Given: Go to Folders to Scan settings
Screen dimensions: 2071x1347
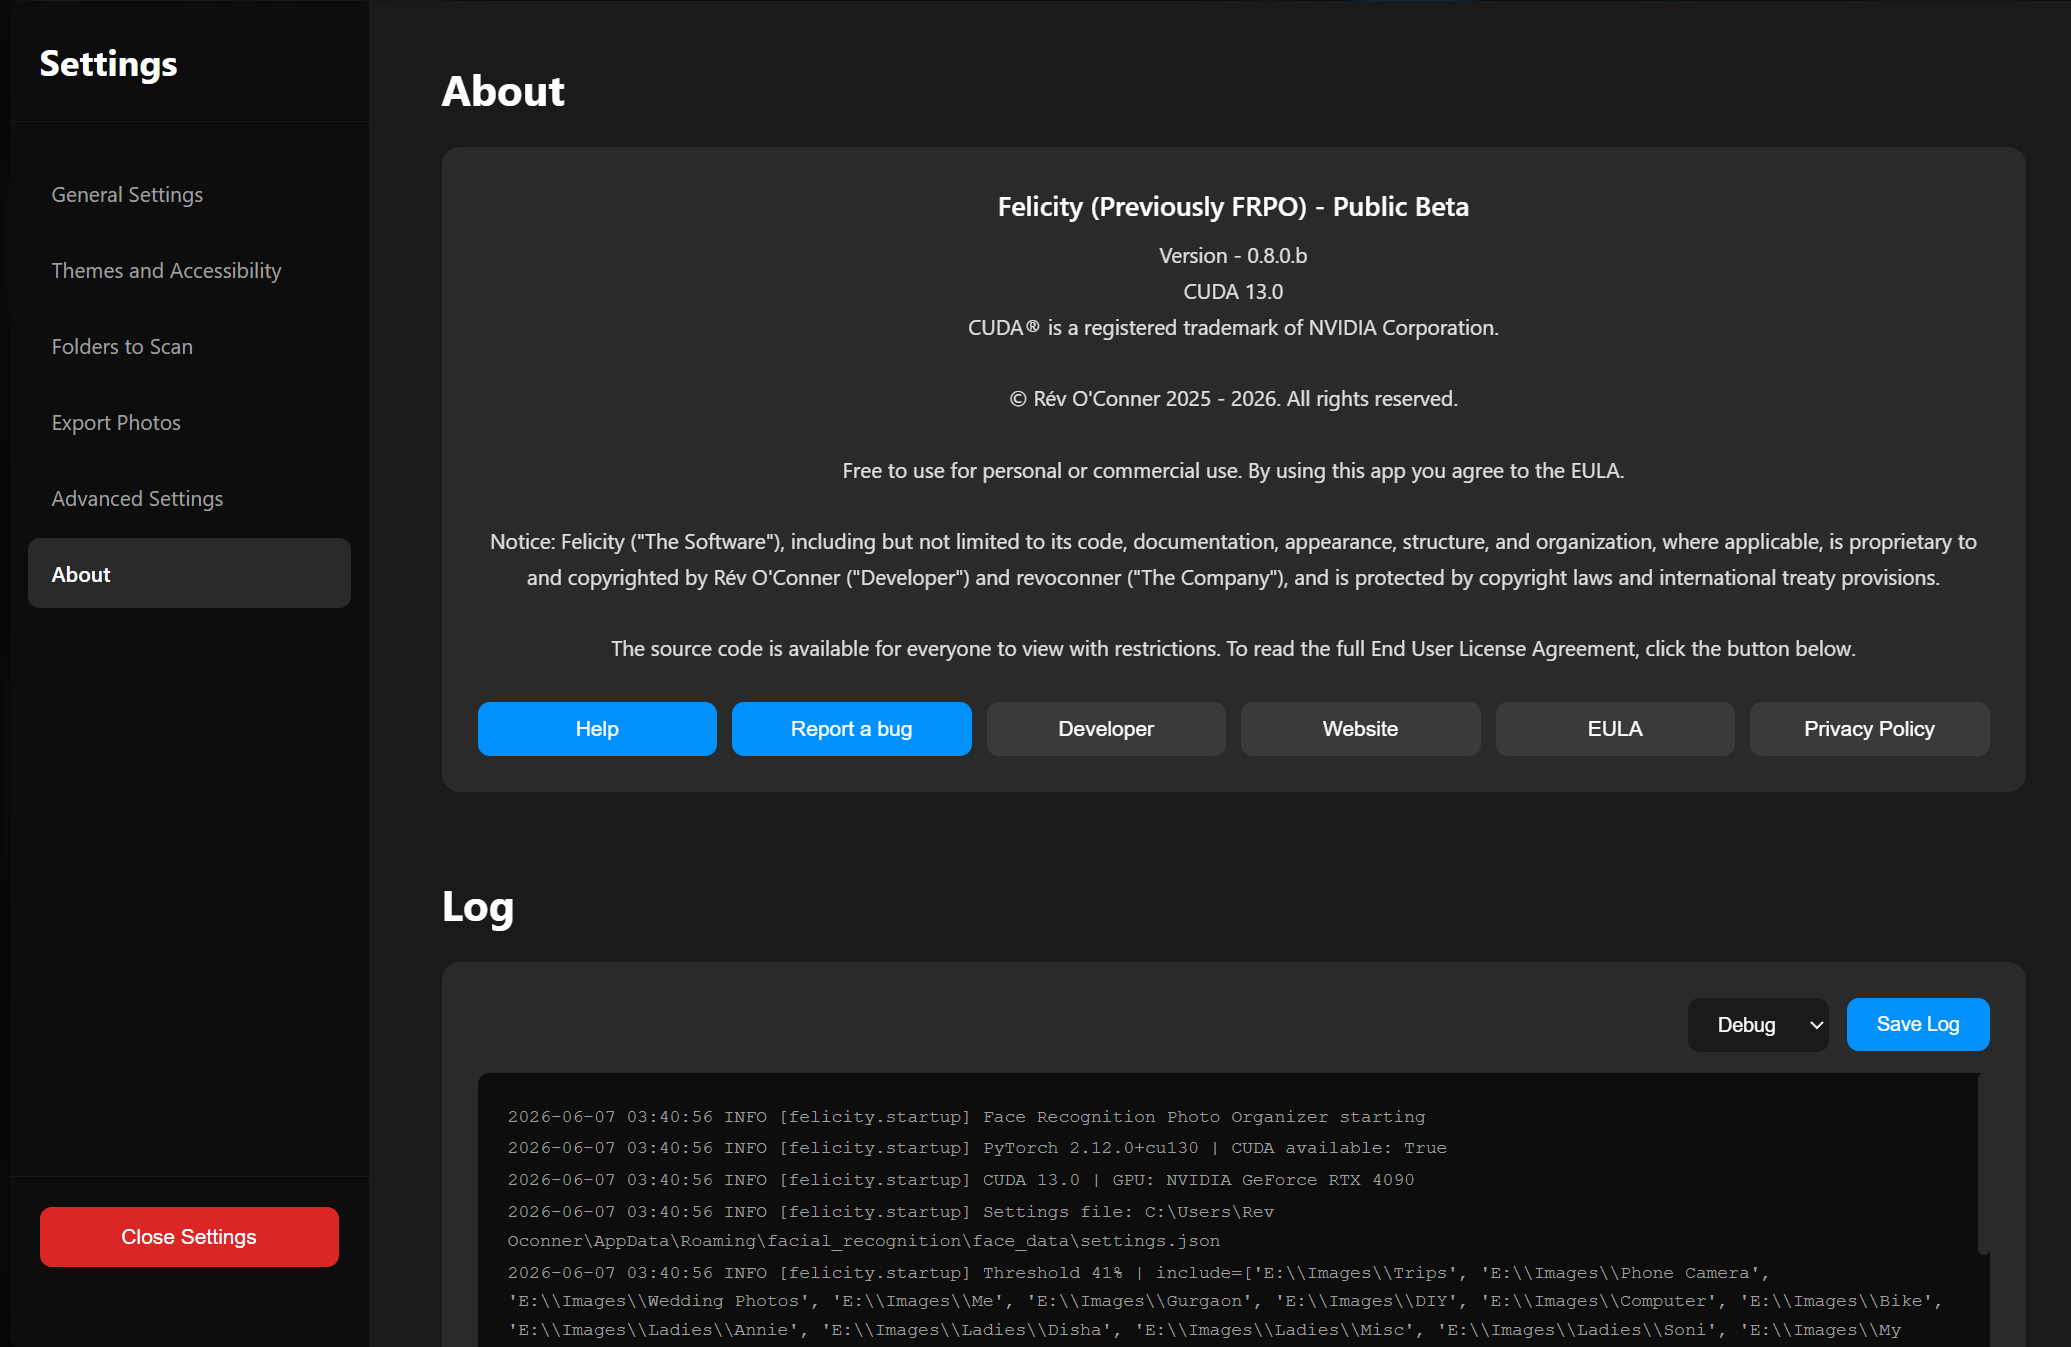Looking at the screenshot, I should (x=189, y=347).
